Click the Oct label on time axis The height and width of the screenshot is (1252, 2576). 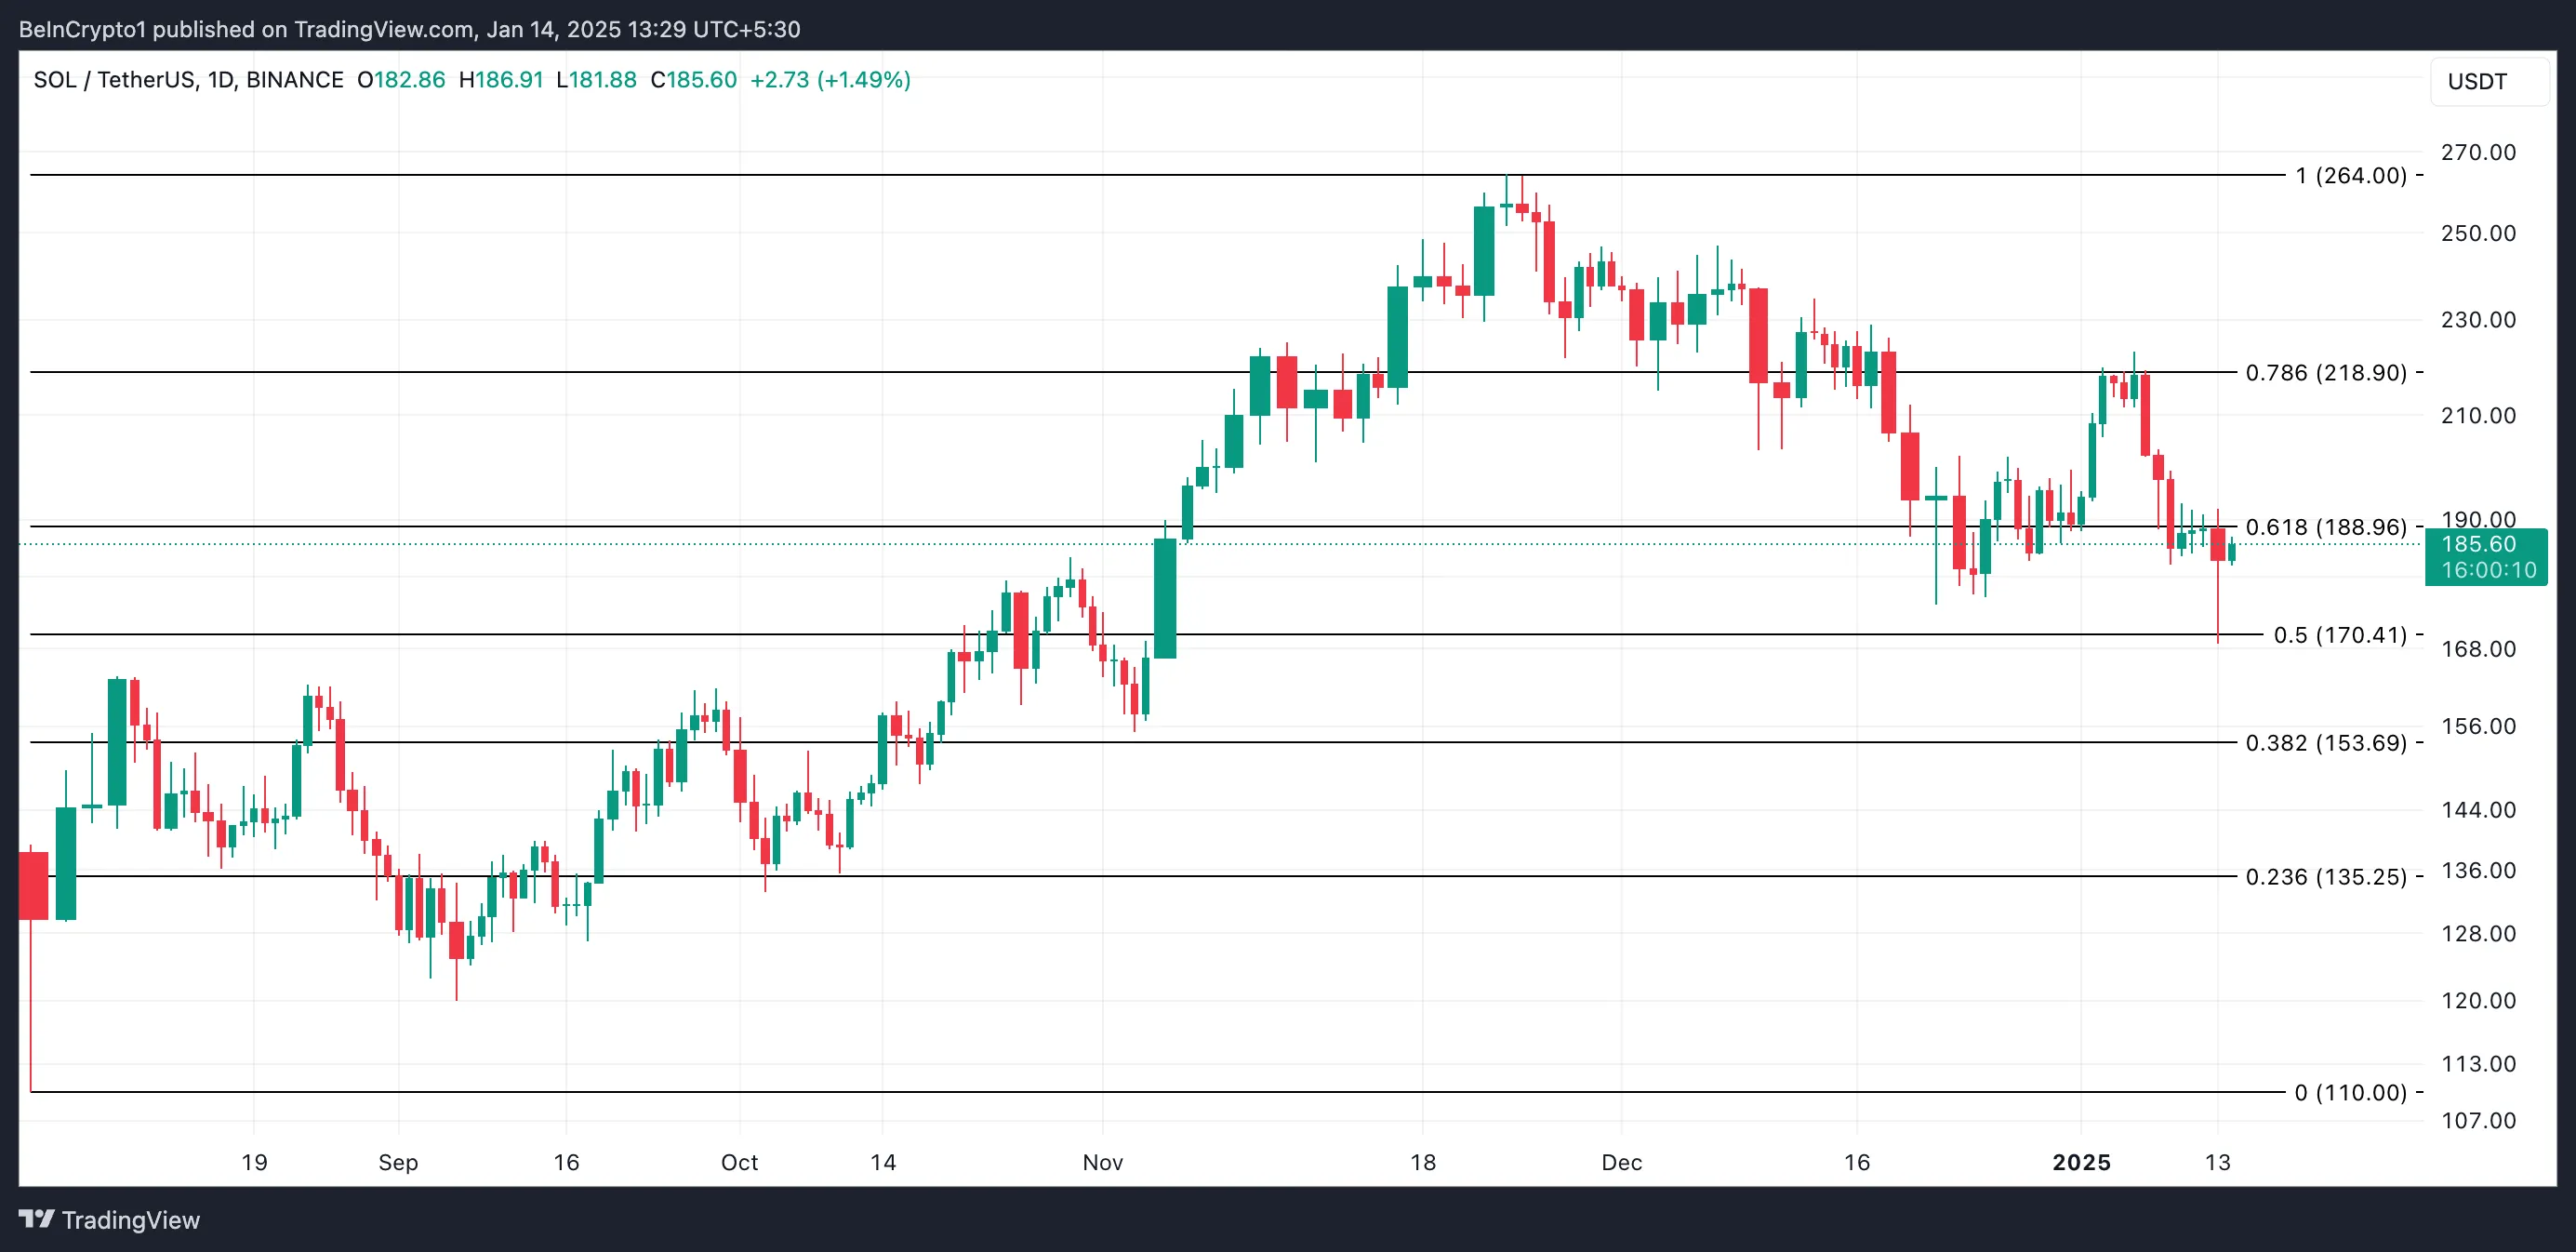click(x=739, y=1162)
